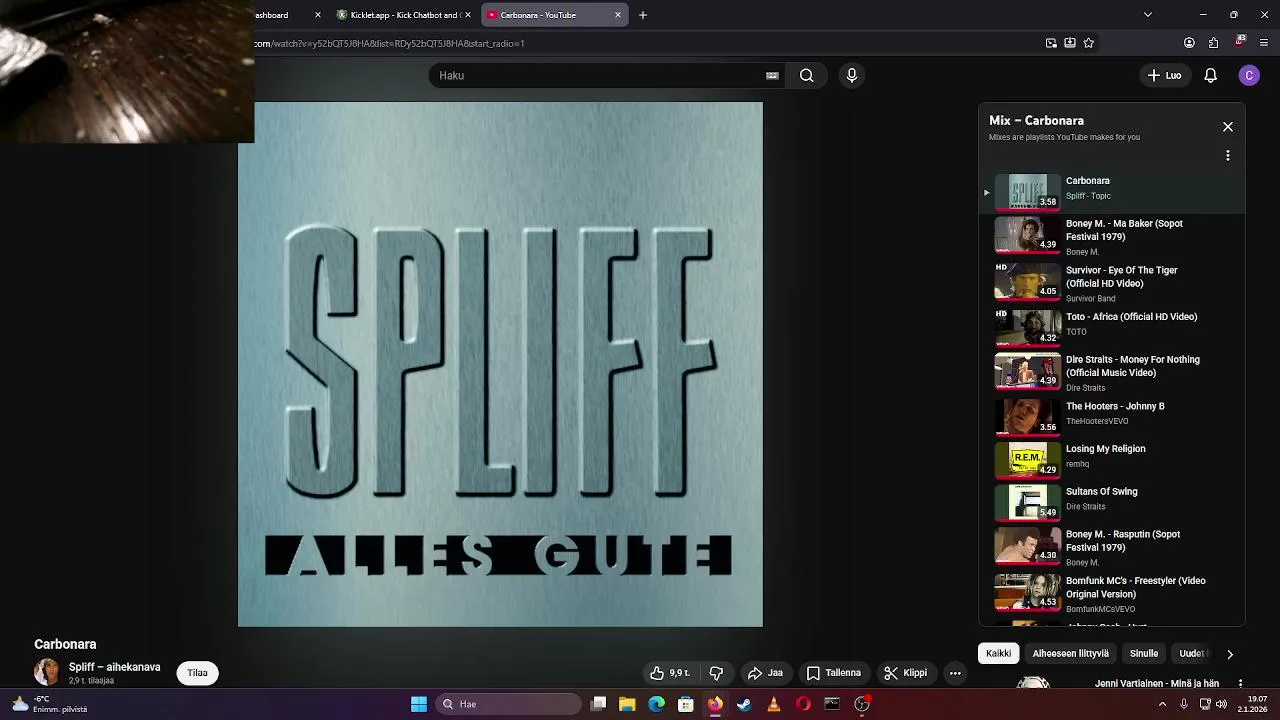Select the currently playing Carbonara playlist item
The image size is (1280, 720).
(1110, 191)
